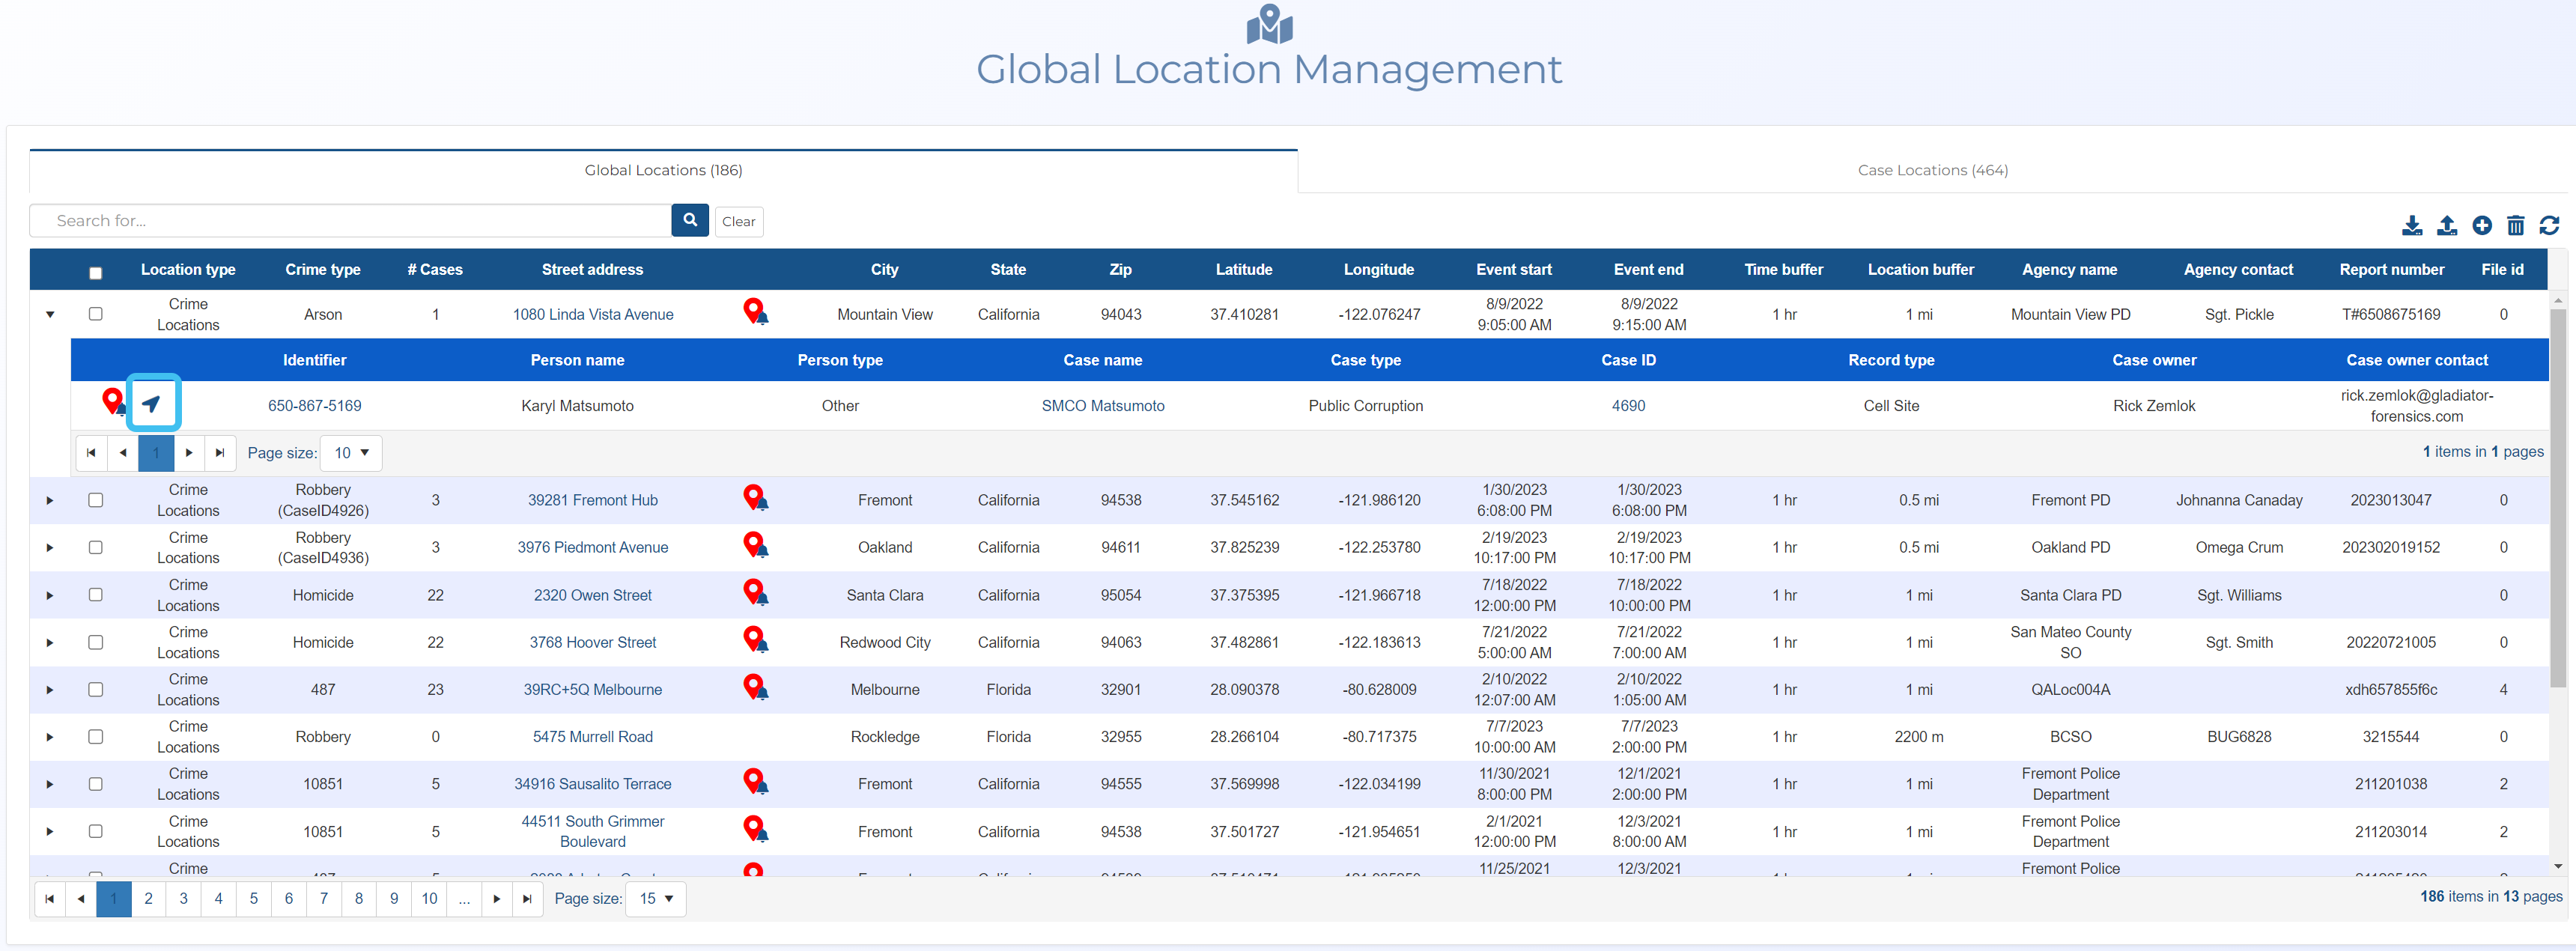Screen dimensions: 2576x951
Task: Switch to the Case Locations (464) tab
Action: tap(1932, 170)
